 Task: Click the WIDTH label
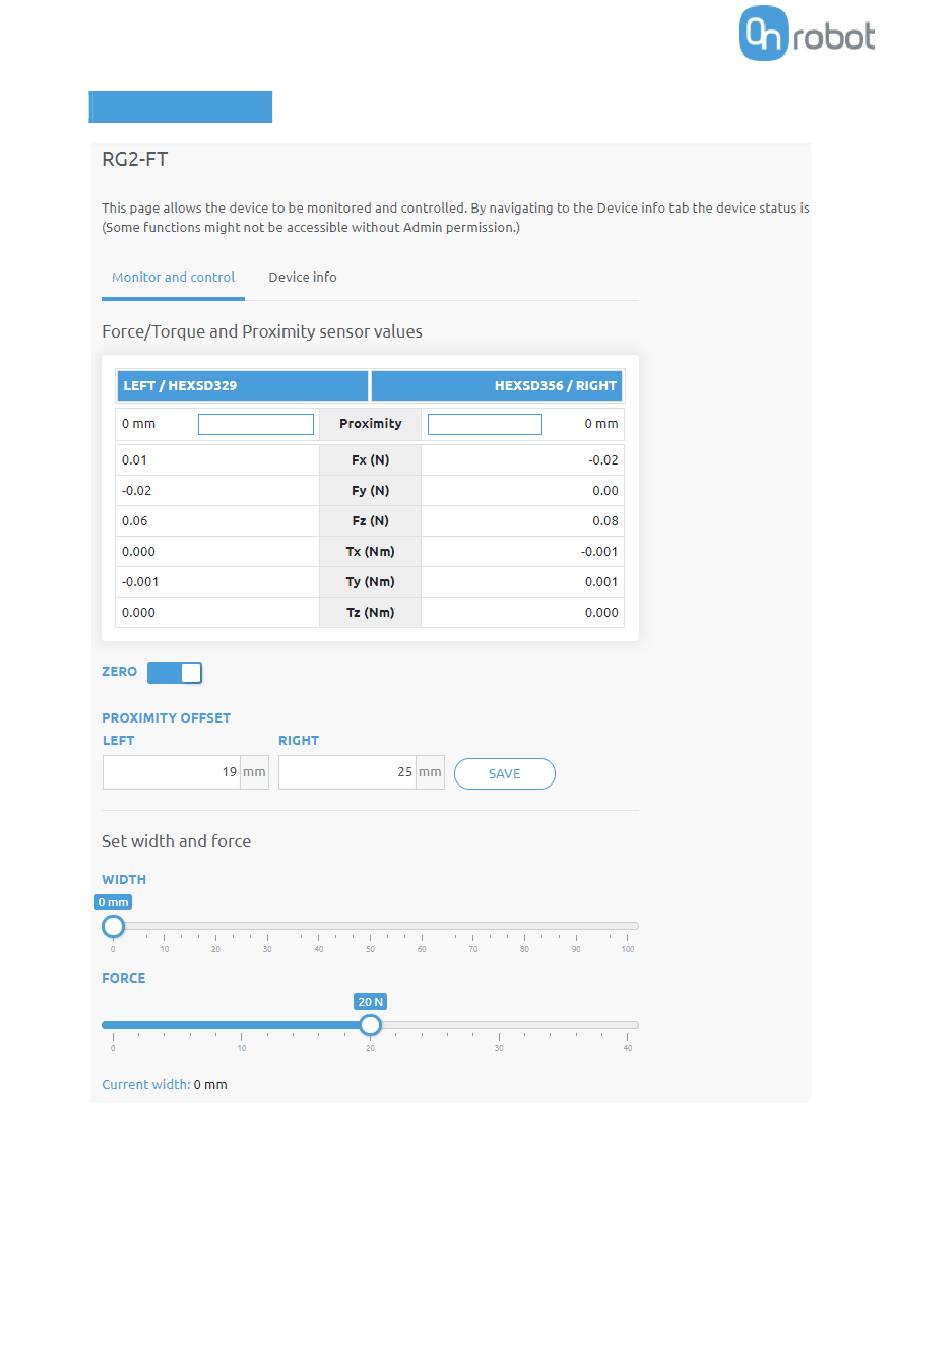click(x=124, y=880)
